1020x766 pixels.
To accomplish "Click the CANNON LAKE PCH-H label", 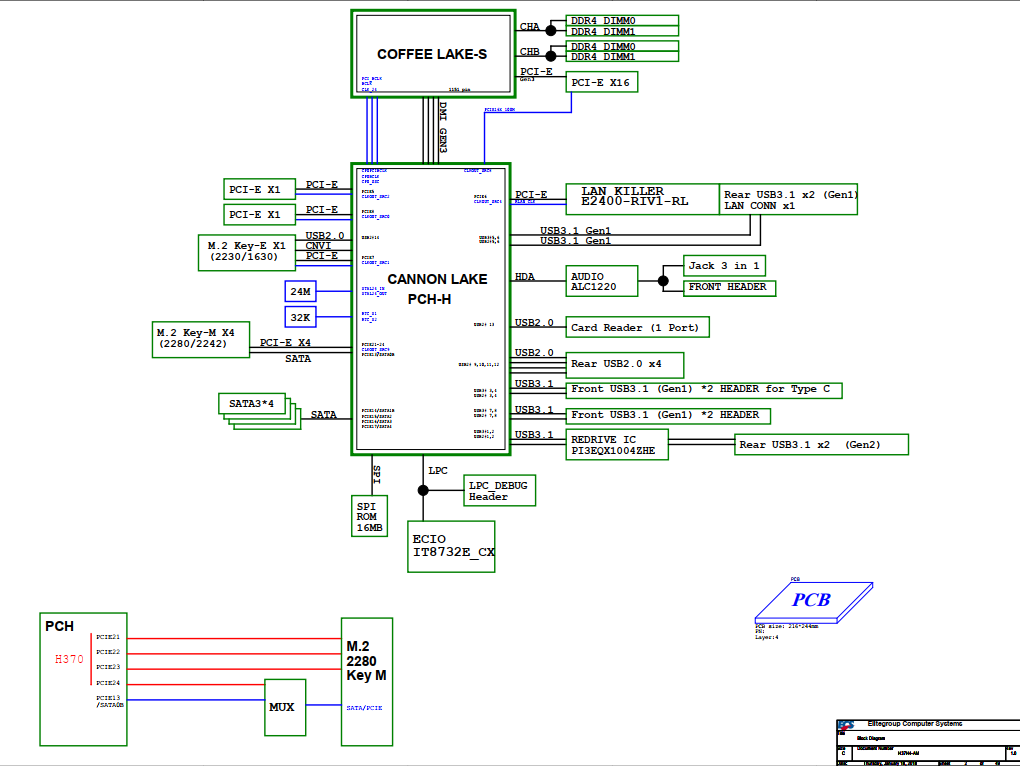I will click(436, 289).
